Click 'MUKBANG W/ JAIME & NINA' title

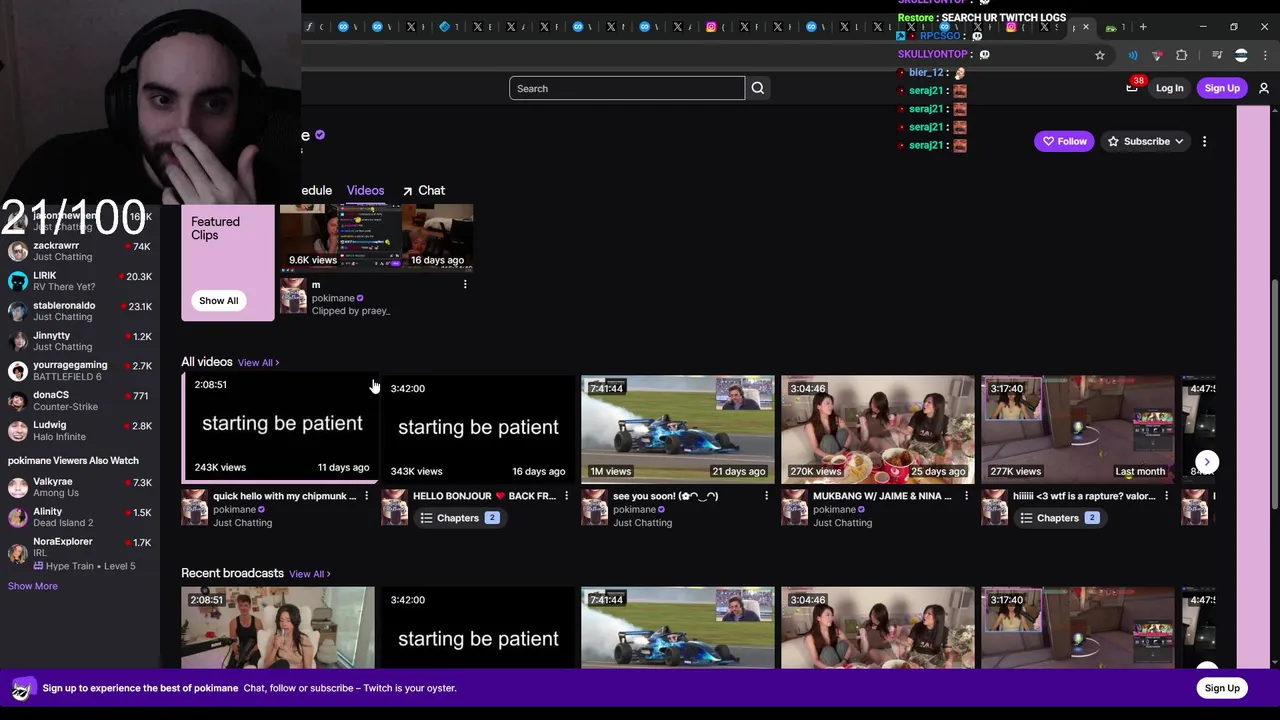882,496
